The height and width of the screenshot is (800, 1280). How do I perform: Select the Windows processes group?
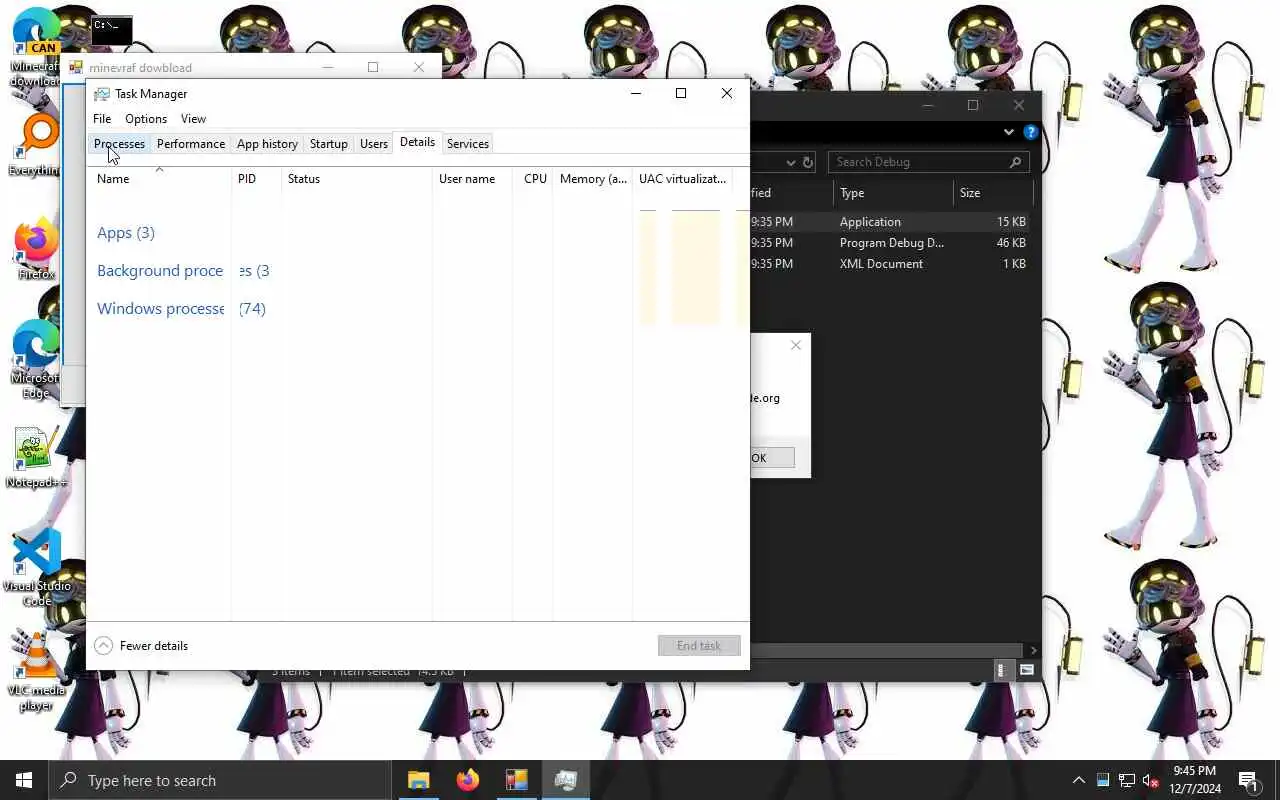(x=181, y=309)
